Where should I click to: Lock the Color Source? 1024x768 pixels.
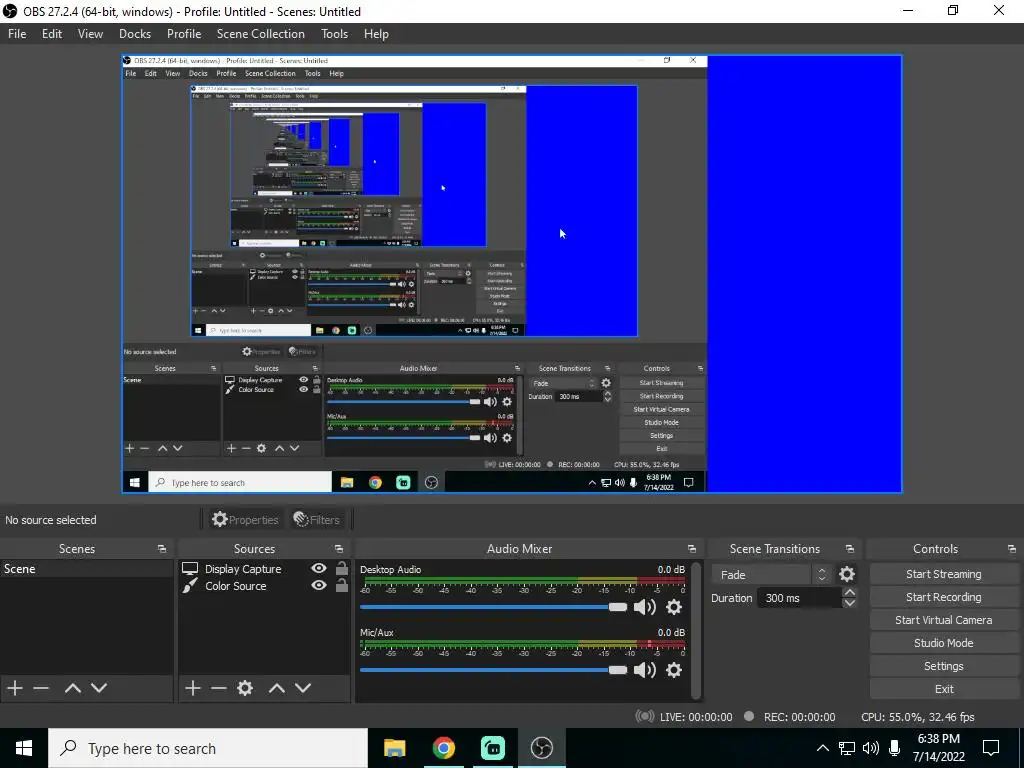point(342,585)
